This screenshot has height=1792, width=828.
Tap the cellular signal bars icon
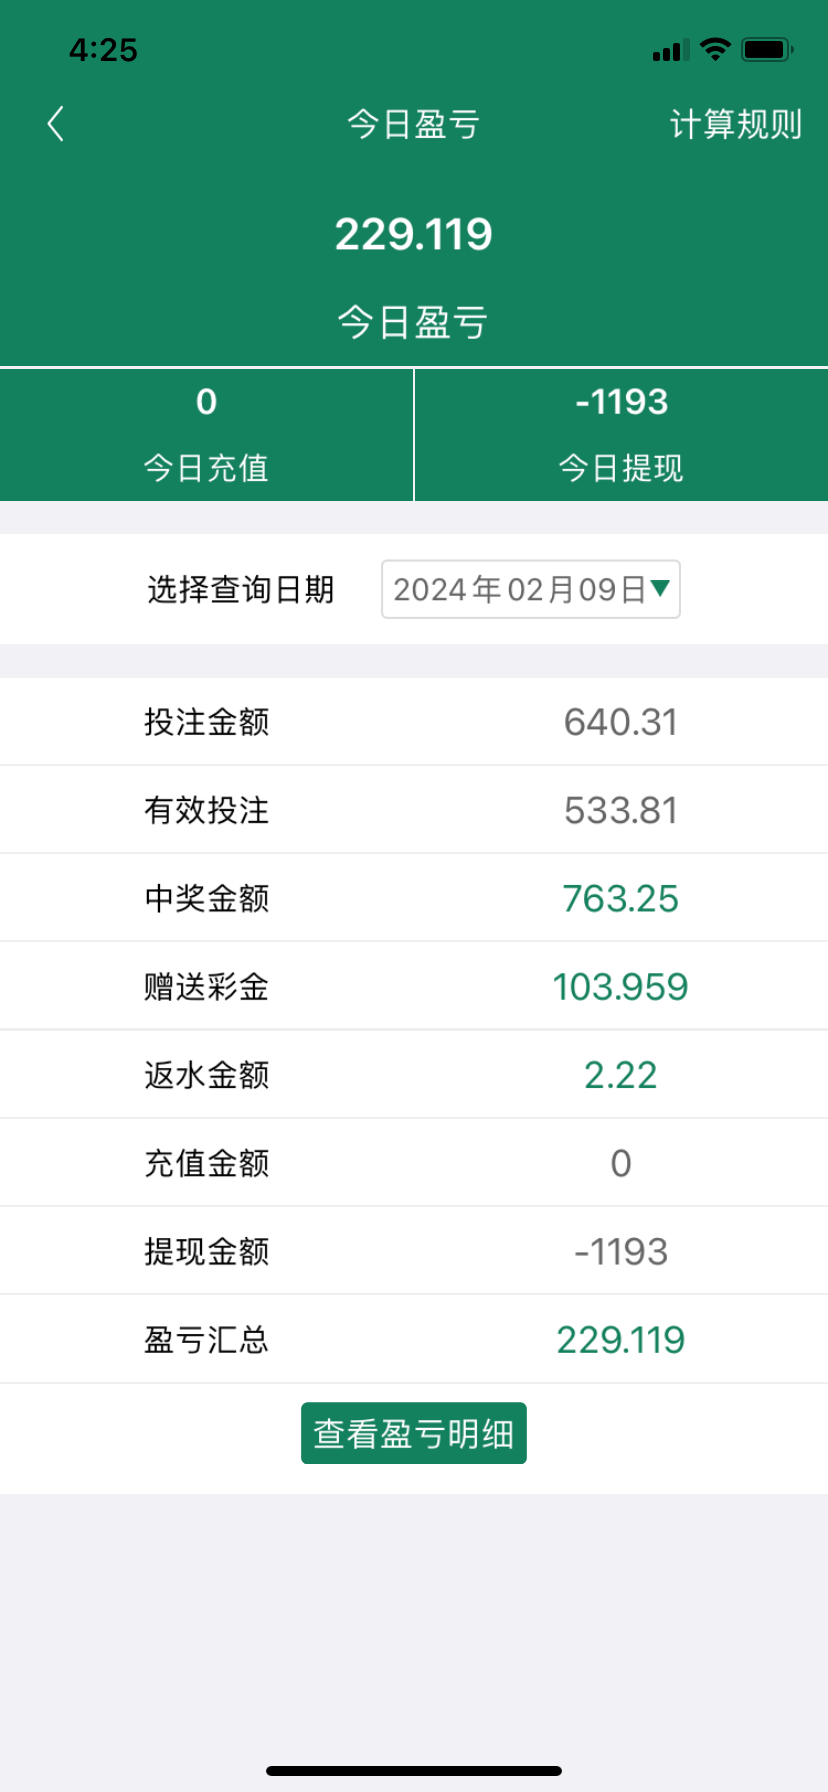click(668, 50)
